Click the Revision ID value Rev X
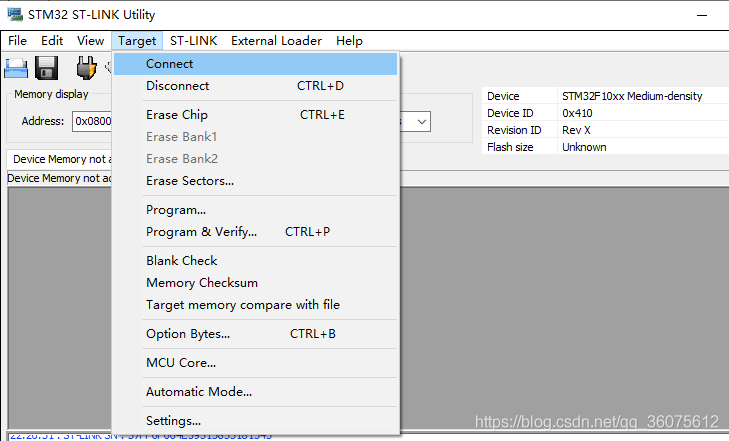This screenshot has width=729, height=441. pyautogui.click(x=576, y=130)
